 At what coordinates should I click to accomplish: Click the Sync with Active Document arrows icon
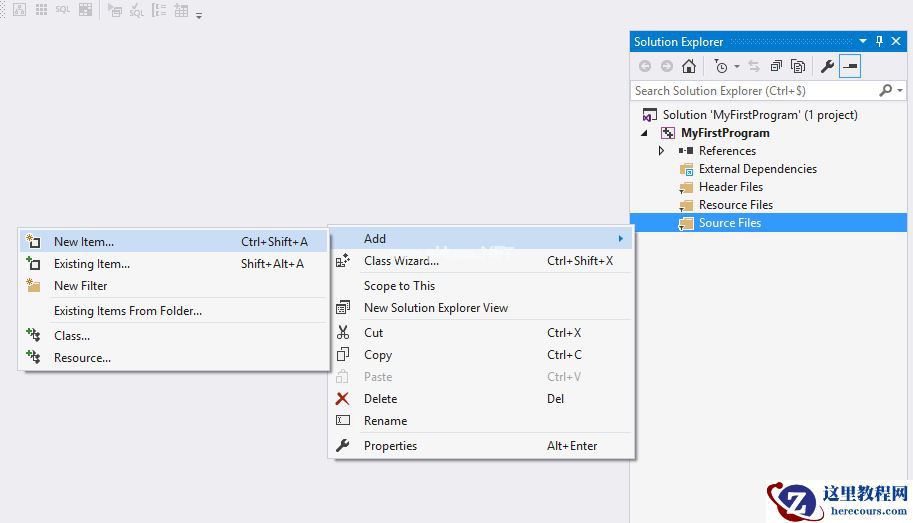click(x=754, y=66)
